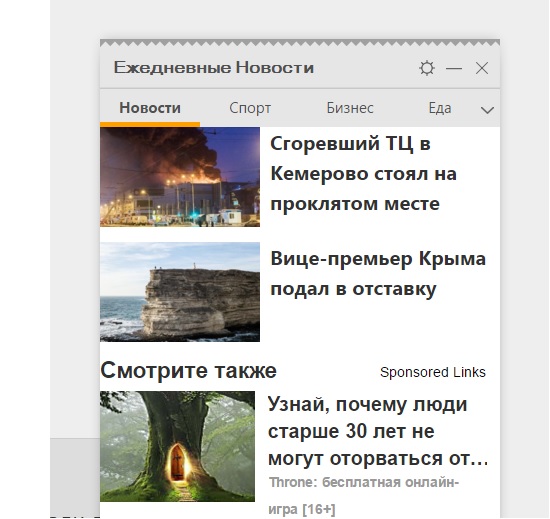Minimize the Ежедневные Новости widget
Viewport: 550px width, 519px height.
454,68
